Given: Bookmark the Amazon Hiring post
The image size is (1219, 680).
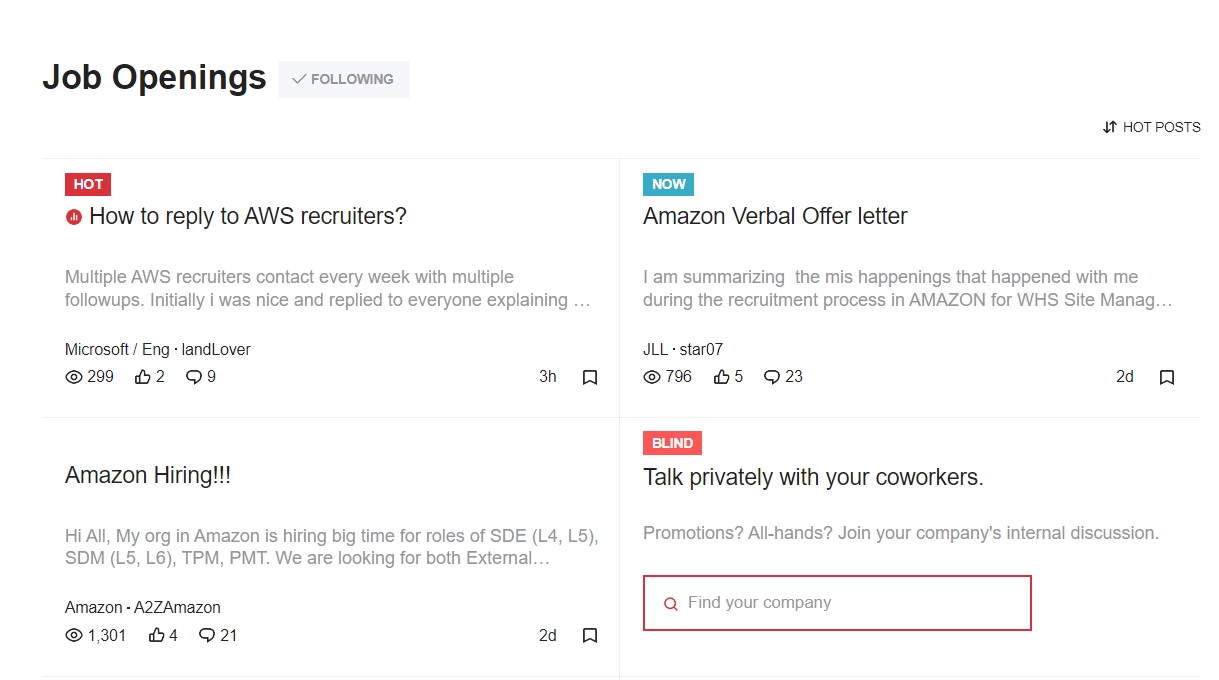Looking at the screenshot, I should (x=589, y=635).
